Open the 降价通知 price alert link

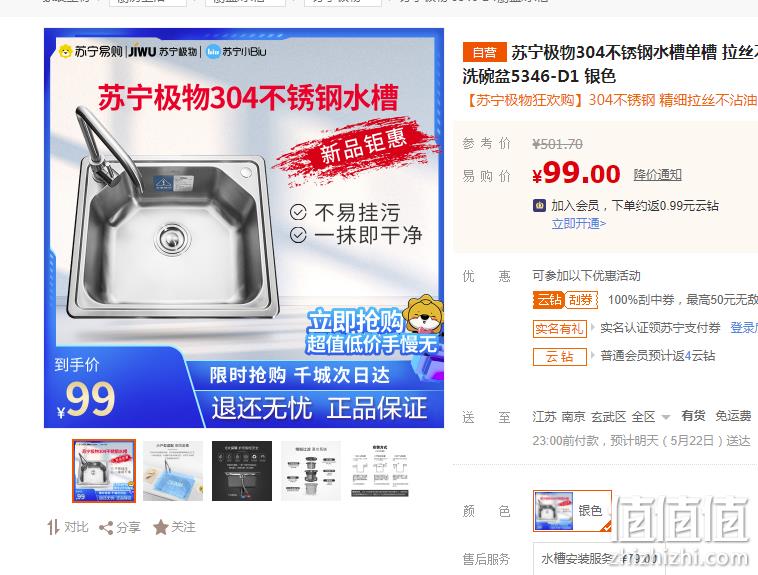[657, 175]
